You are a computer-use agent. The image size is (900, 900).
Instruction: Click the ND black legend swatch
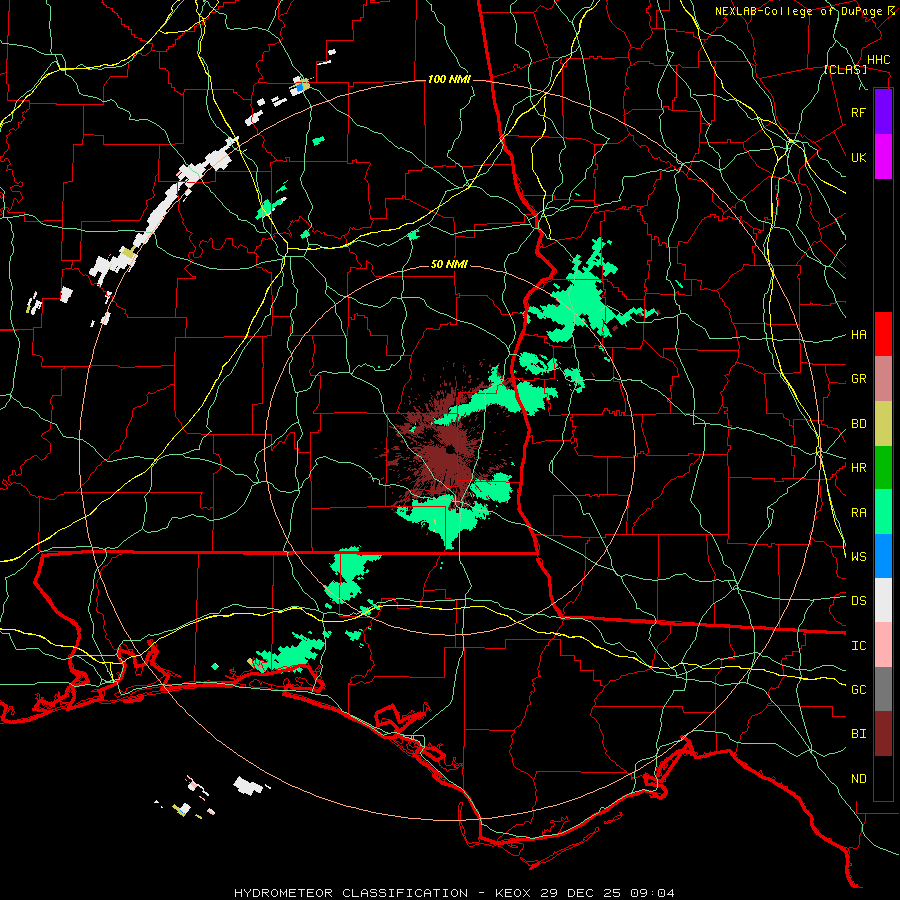pos(883,778)
